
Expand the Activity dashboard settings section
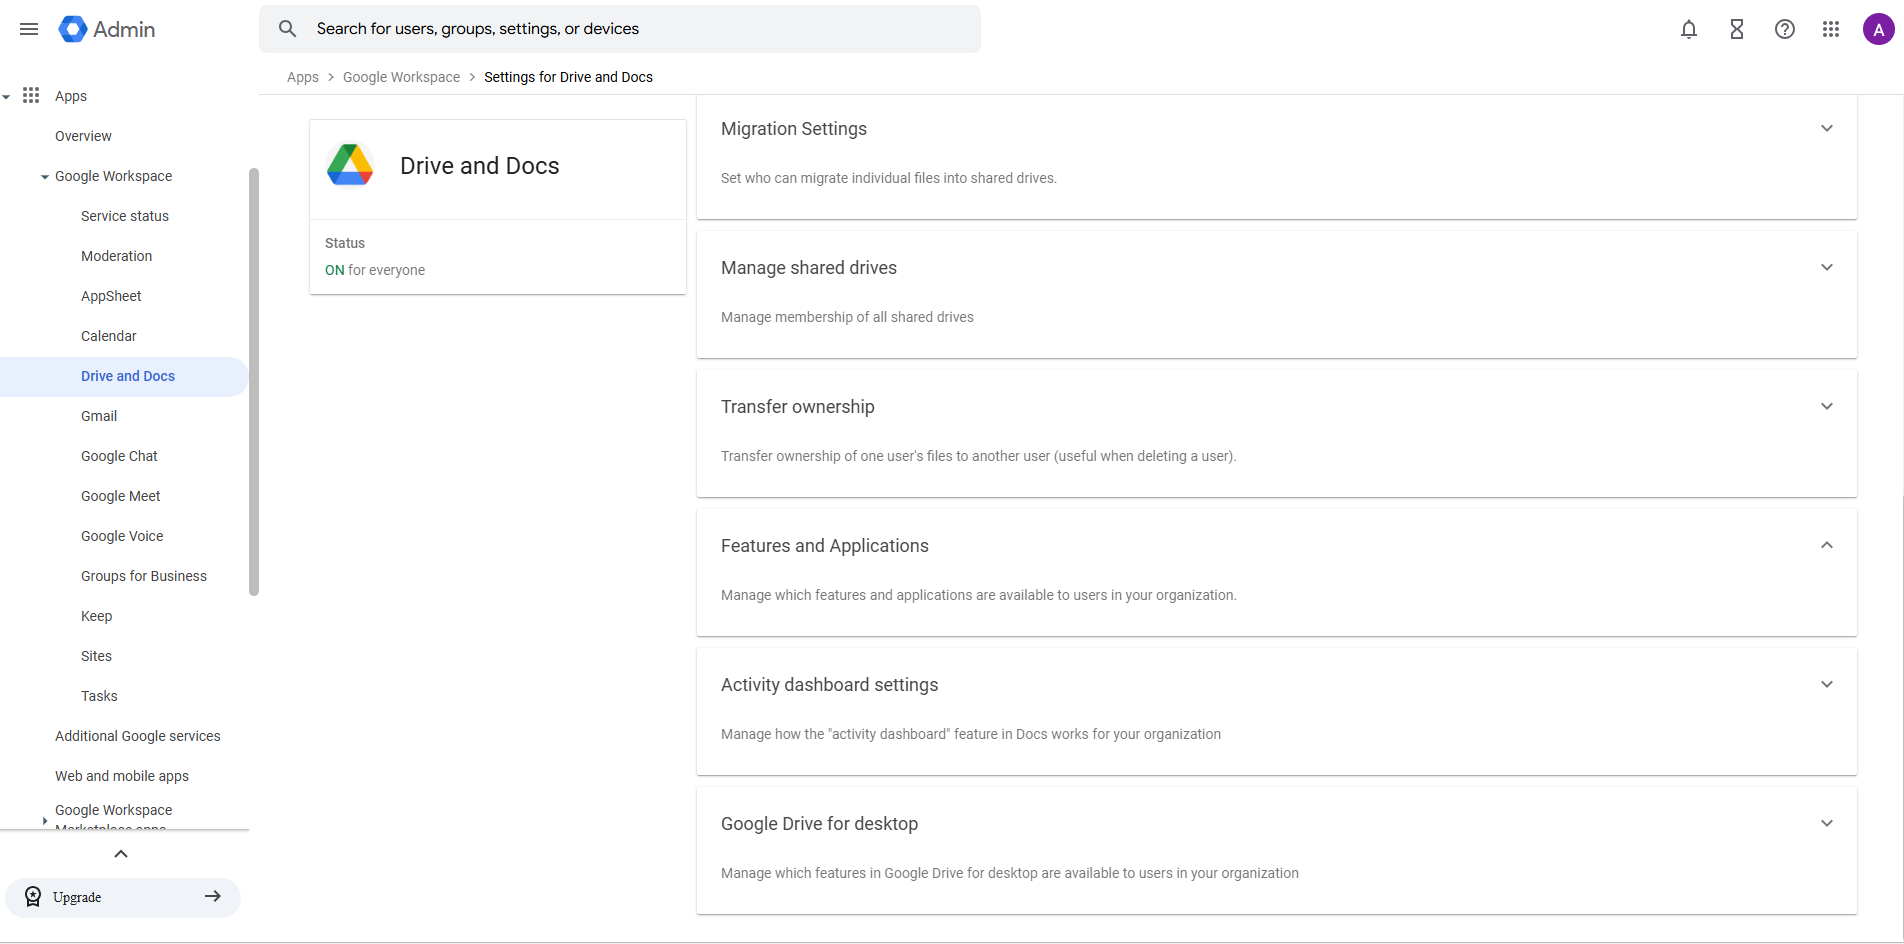[x=1827, y=684]
